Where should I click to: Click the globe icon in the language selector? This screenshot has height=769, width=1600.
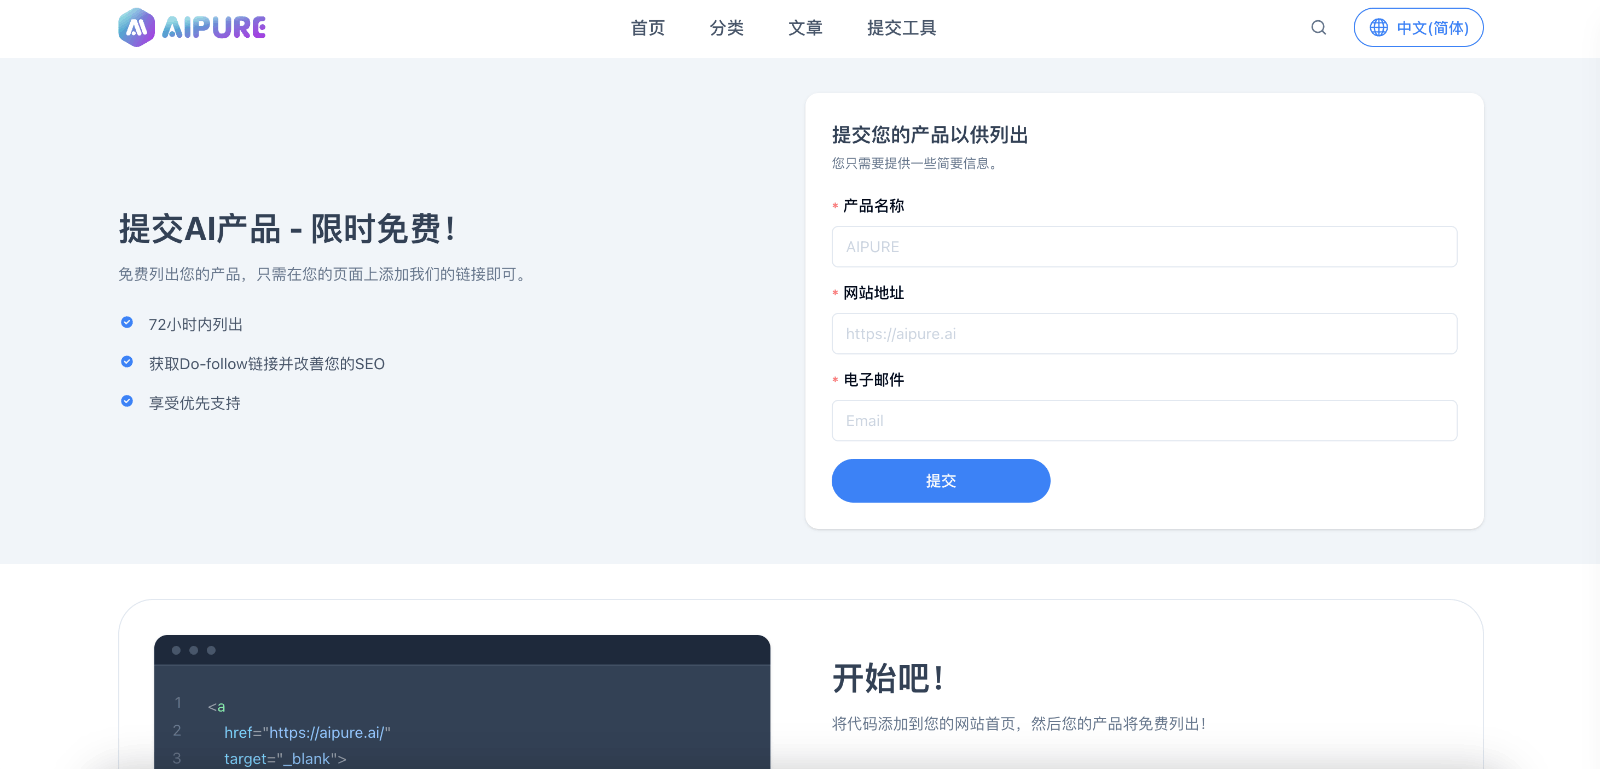pyautogui.click(x=1379, y=28)
